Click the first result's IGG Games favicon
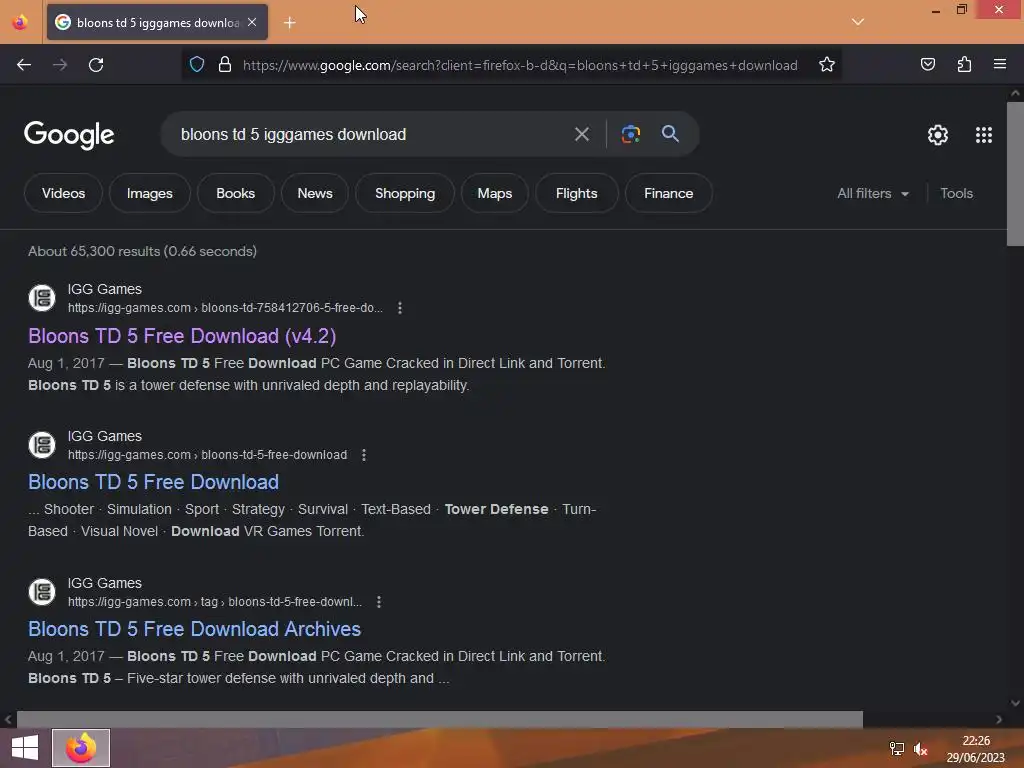Viewport: 1024px width, 768px height. click(42, 298)
